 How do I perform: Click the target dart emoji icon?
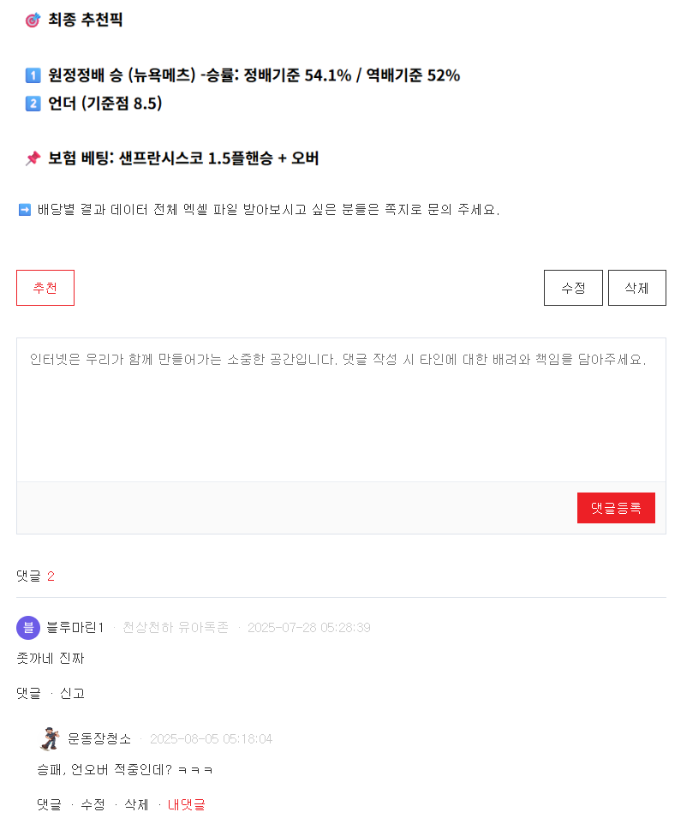(x=33, y=20)
